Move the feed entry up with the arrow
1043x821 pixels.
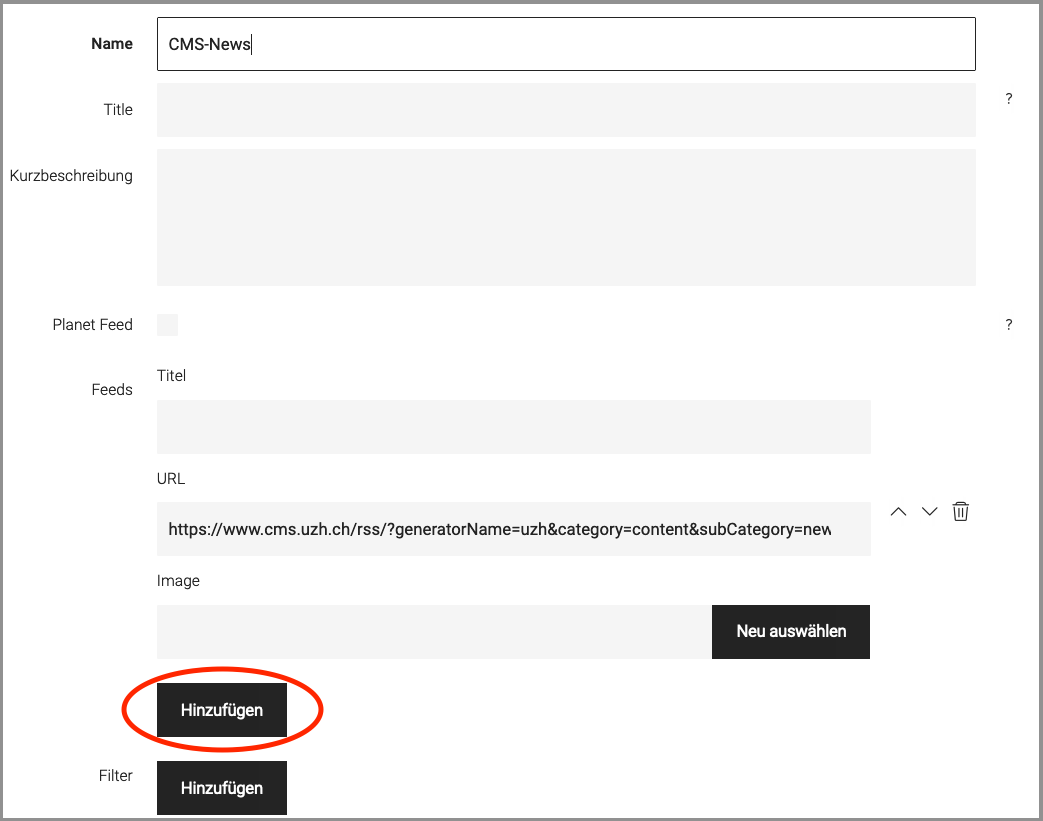point(898,512)
